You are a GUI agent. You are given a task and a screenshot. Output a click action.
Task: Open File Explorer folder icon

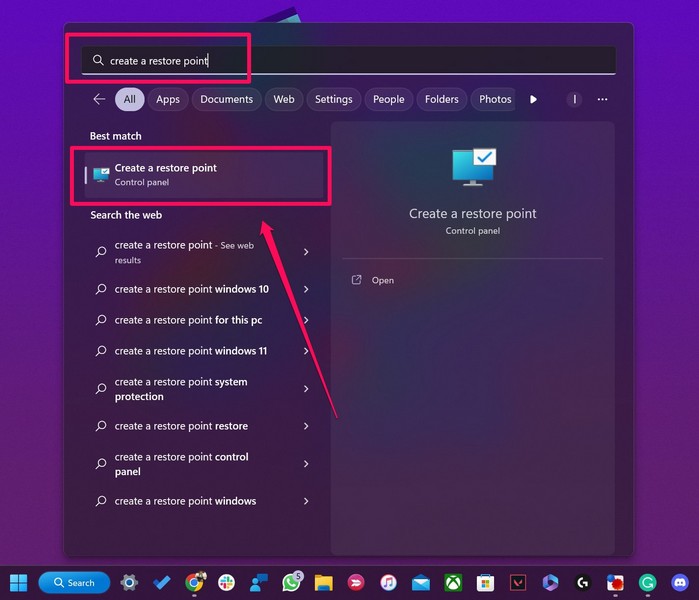click(x=324, y=583)
